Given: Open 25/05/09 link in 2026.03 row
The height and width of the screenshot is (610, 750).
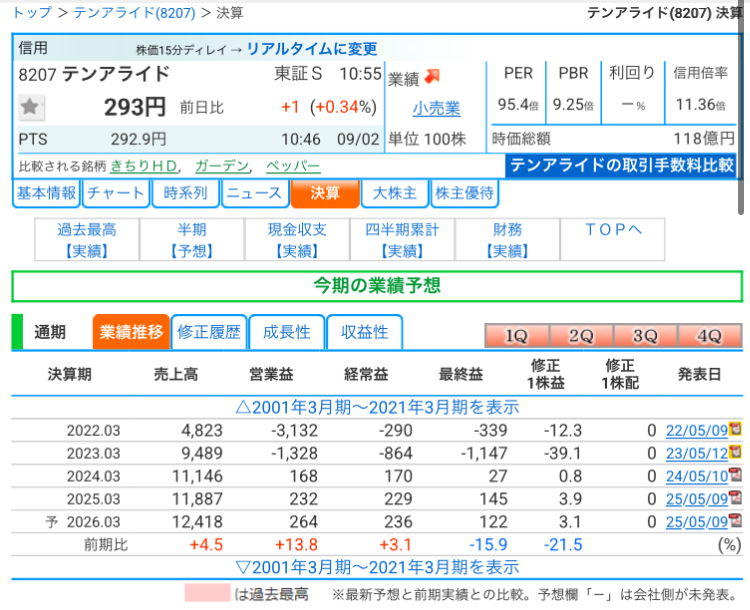Looking at the screenshot, I should pyautogui.click(x=697, y=522).
